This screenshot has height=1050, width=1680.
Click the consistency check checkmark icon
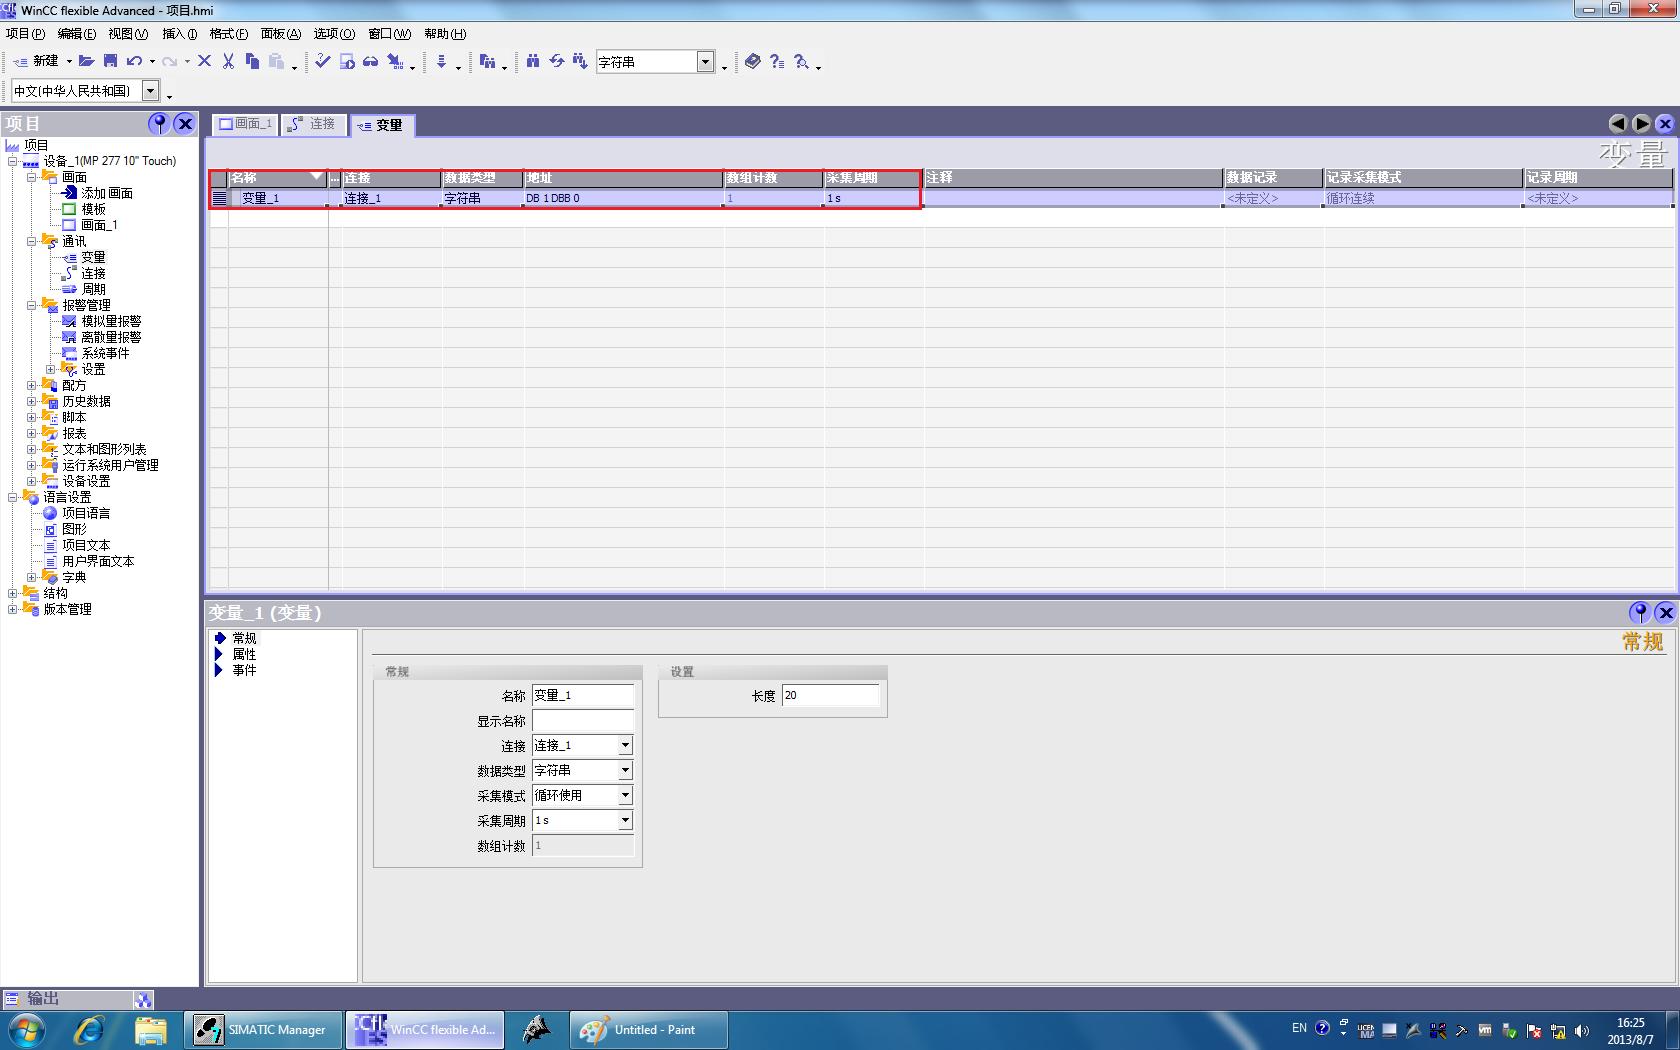tap(322, 61)
